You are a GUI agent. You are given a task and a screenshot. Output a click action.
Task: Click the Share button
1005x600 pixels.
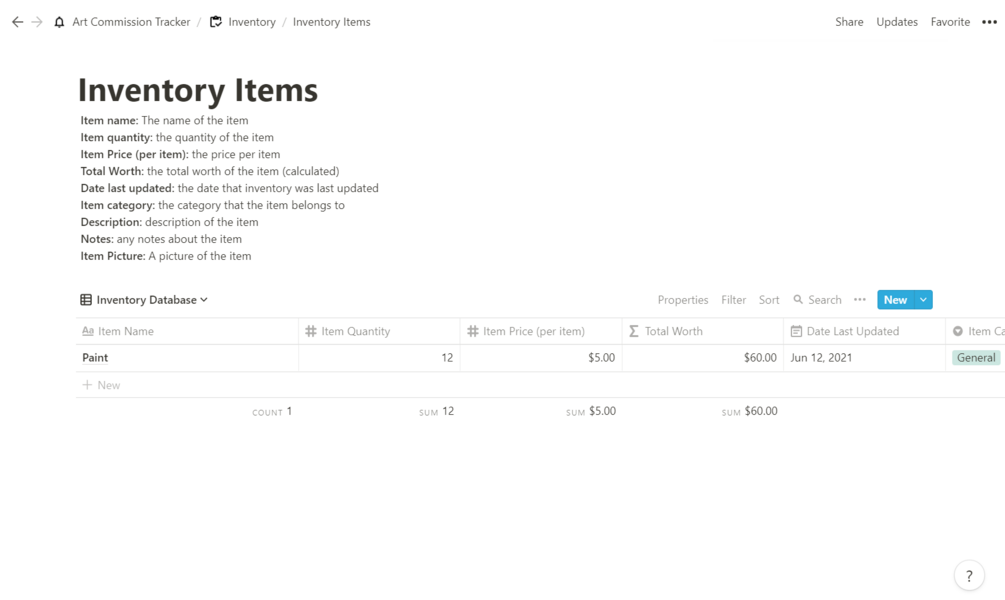click(x=849, y=22)
